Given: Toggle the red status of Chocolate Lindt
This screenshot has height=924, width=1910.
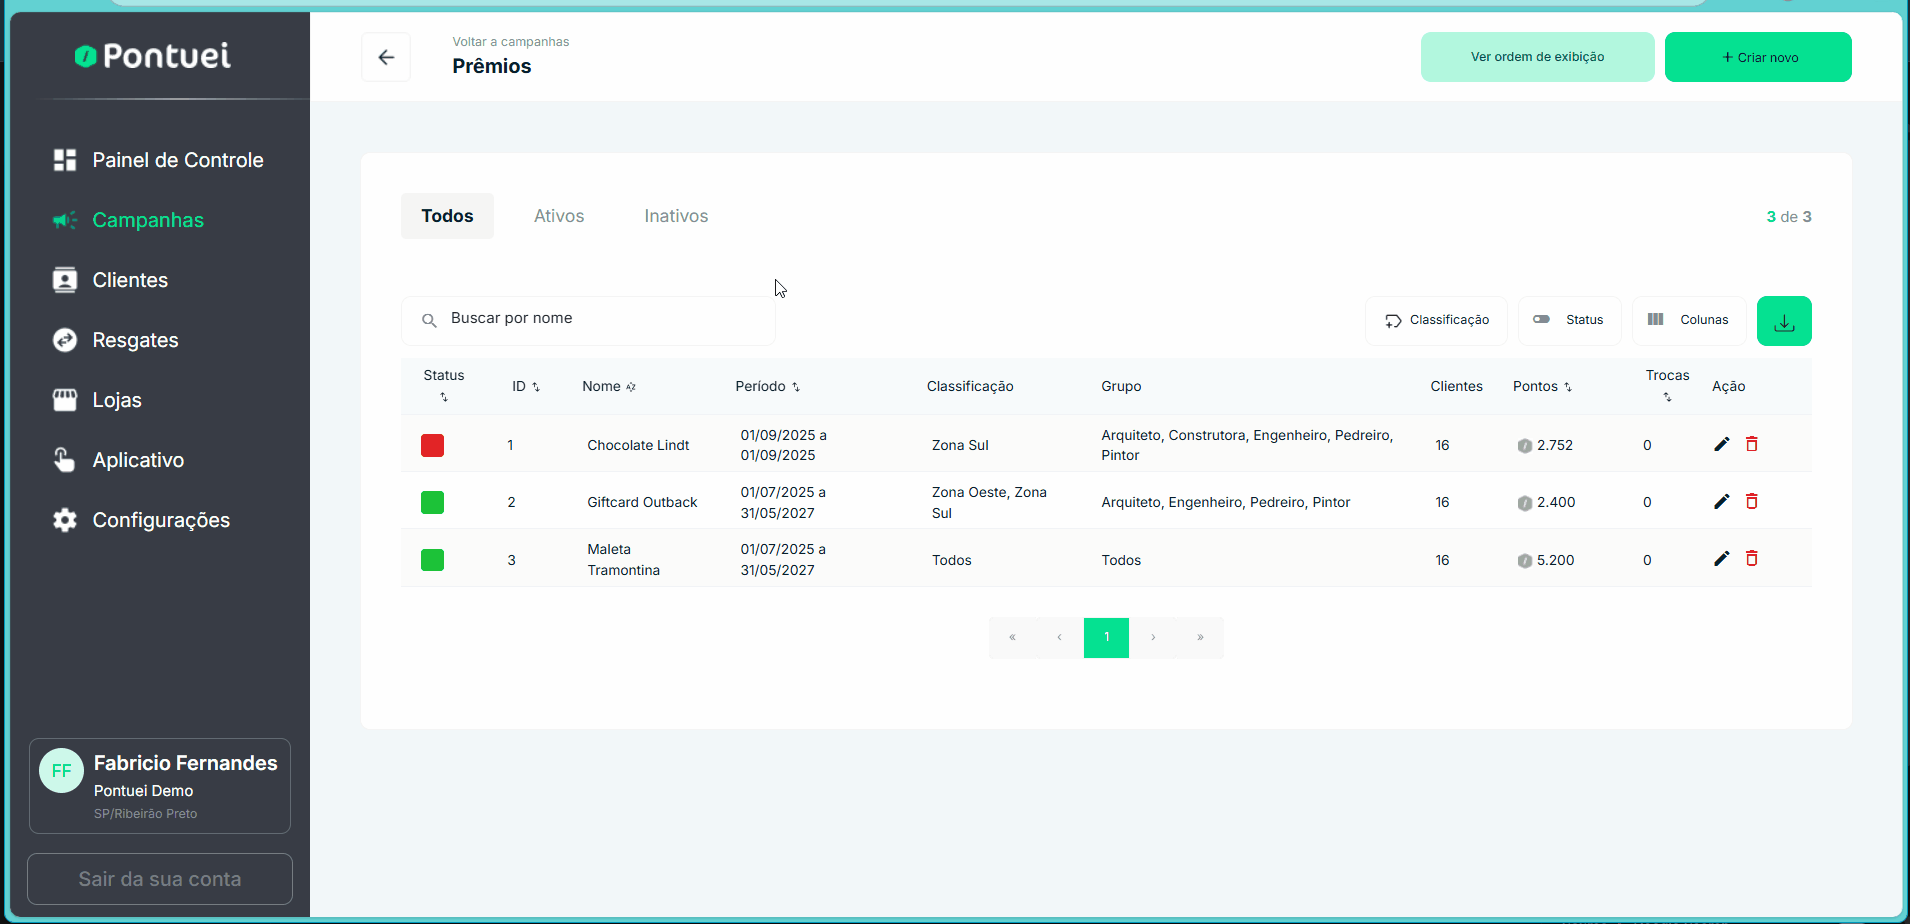Looking at the screenshot, I should (x=432, y=445).
